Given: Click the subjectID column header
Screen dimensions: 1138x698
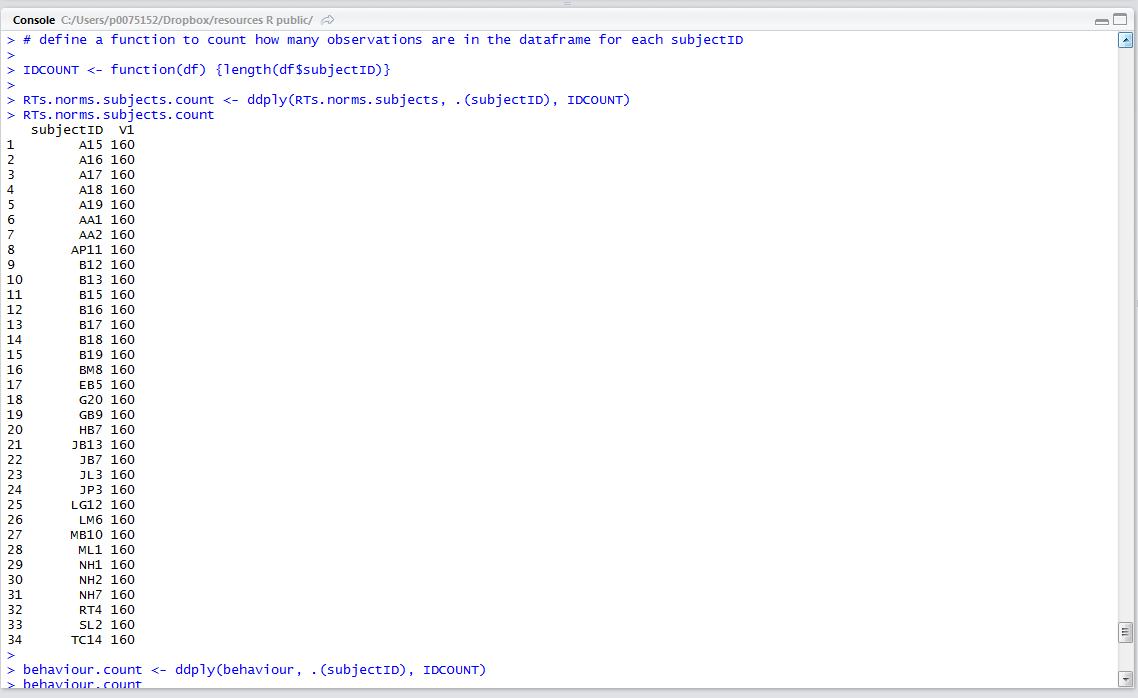Looking at the screenshot, I should click(67, 130).
